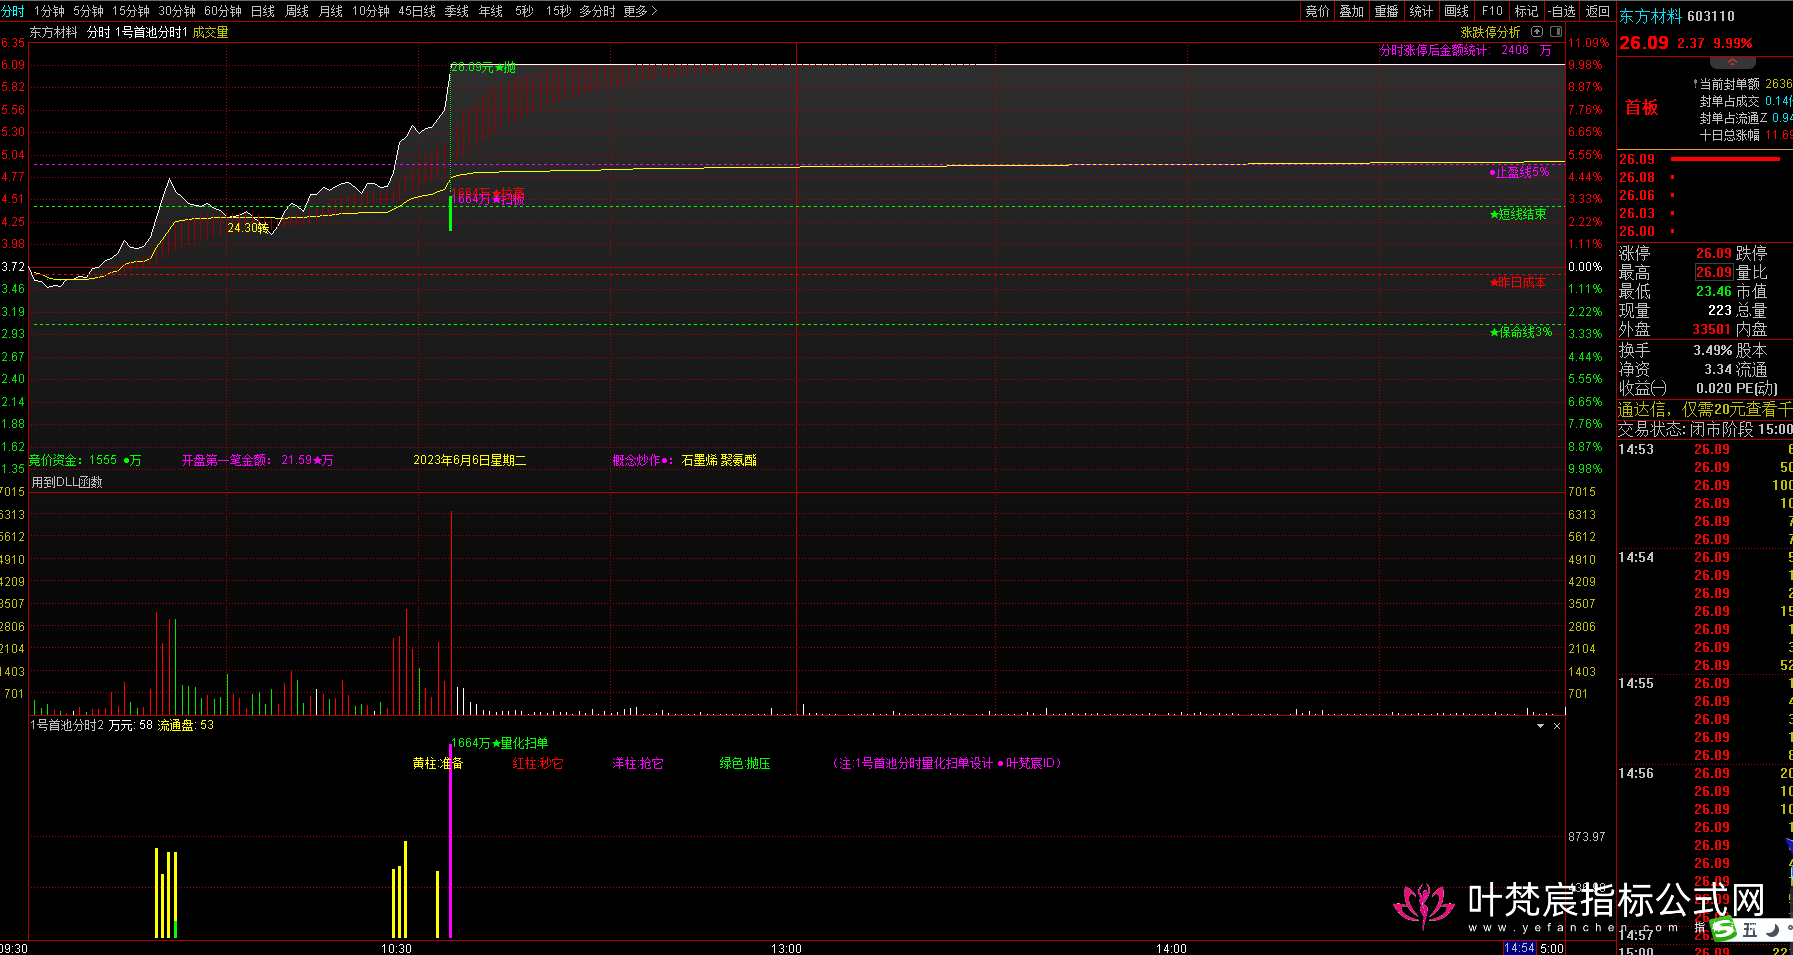The image size is (1793, 955).
Task: Switch to the 1分钟 chart period
Action: pos(49,11)
